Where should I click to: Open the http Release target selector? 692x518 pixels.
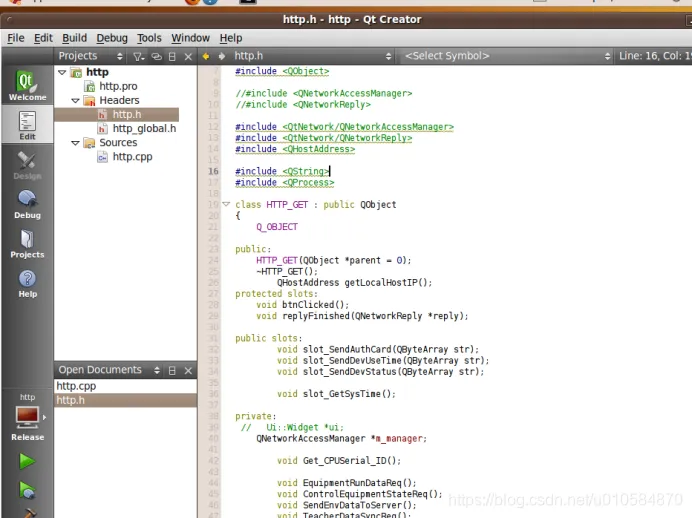(x=27, y=417)
